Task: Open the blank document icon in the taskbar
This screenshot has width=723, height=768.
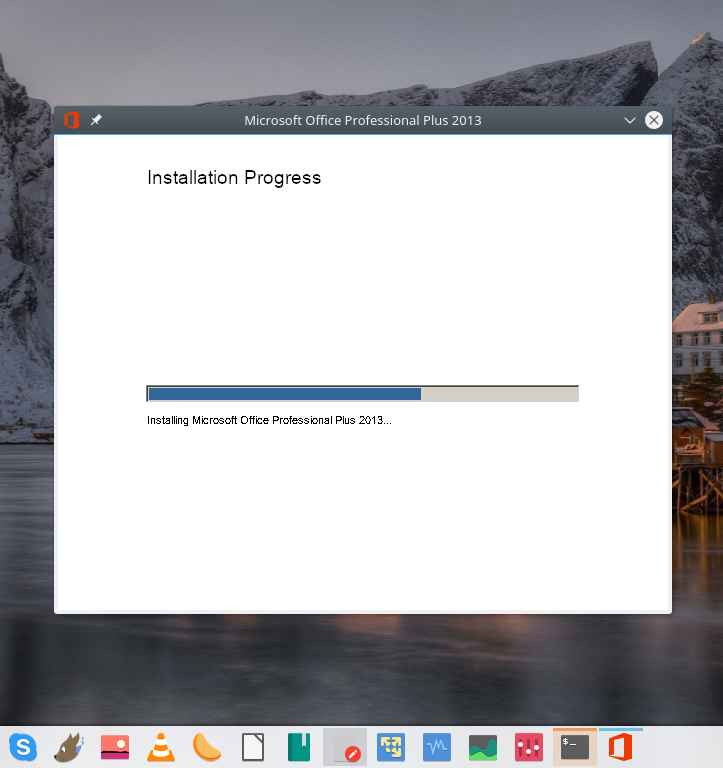Action: point(253,747)
